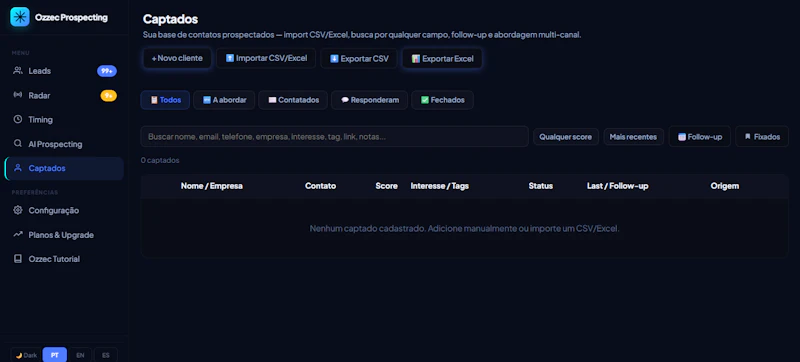Image resolution: width=800 pixels, height=362 pixels.
Task: Toggle the Fixados pinned filter
Action: tap(762, 137)
